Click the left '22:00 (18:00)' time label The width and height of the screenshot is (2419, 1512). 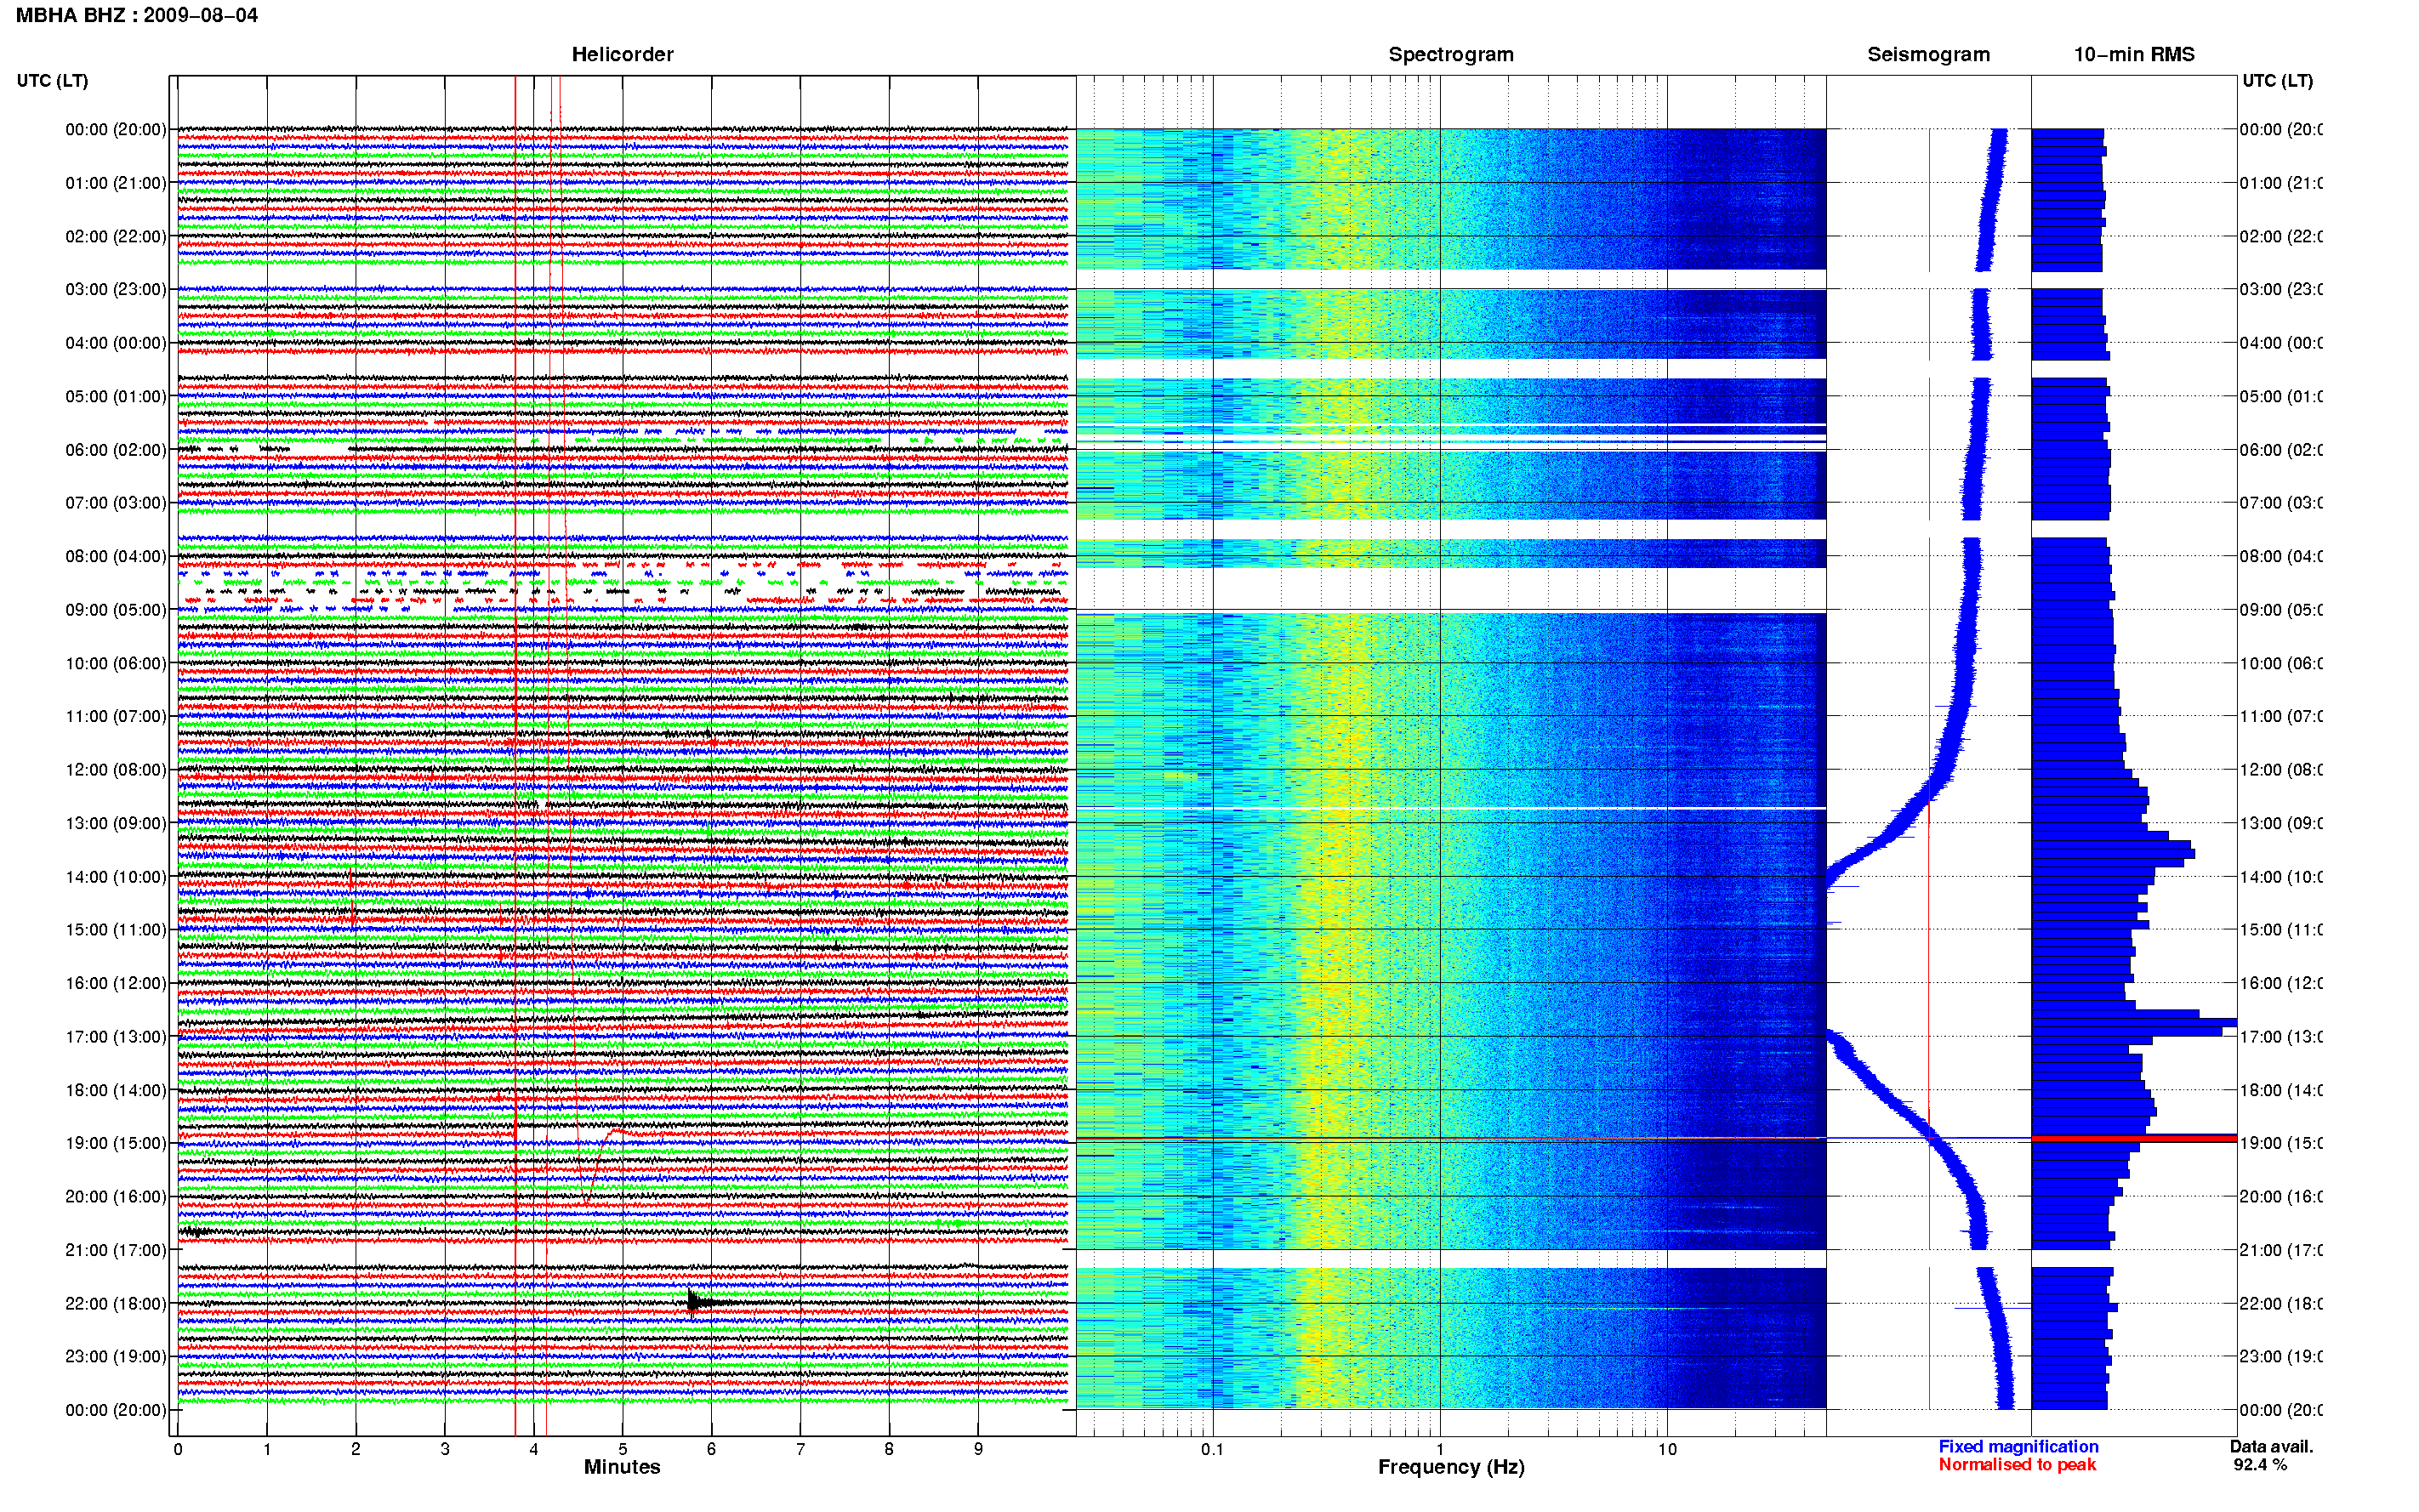(116, 1303)
